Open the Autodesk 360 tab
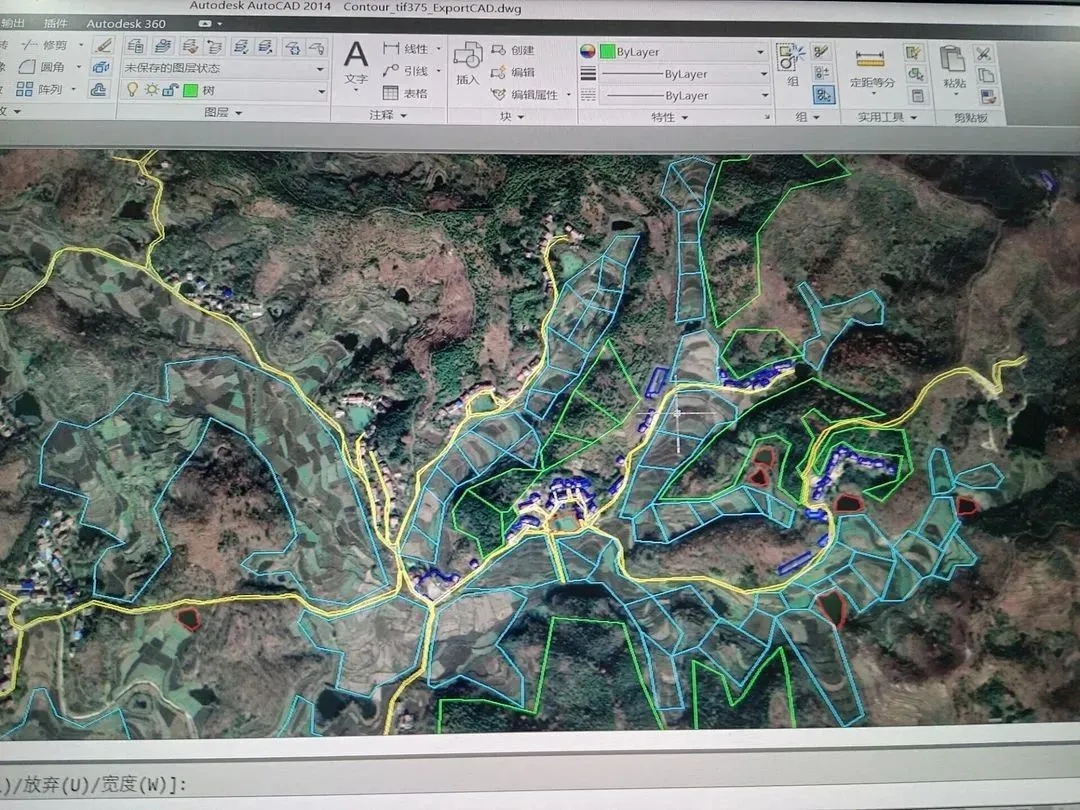The image size is (1080, 810). pyautogui.click(x=127, y=22)
